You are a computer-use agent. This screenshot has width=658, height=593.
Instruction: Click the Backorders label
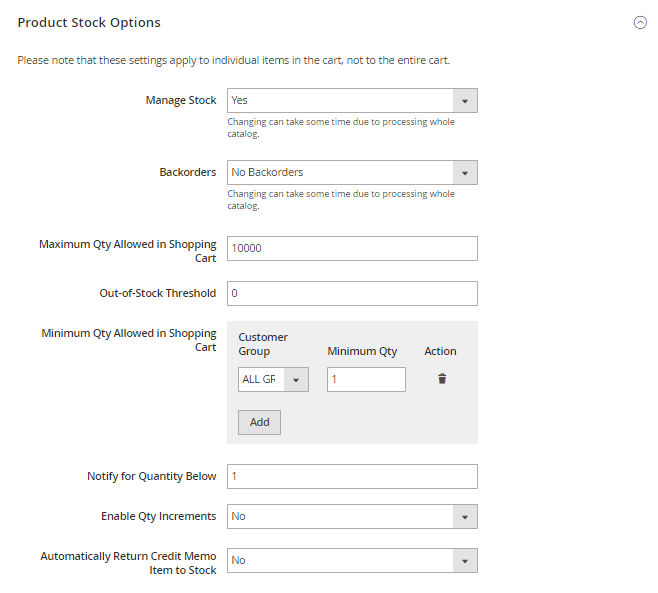[188, 172]
